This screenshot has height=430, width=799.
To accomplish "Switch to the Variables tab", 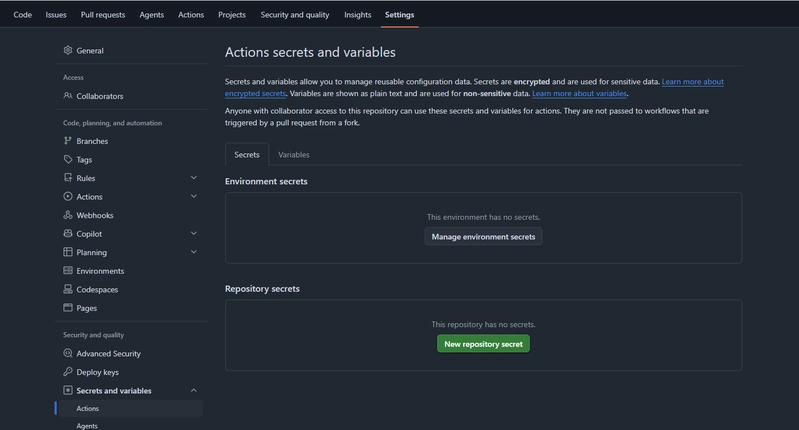I will tap(294, 154).
